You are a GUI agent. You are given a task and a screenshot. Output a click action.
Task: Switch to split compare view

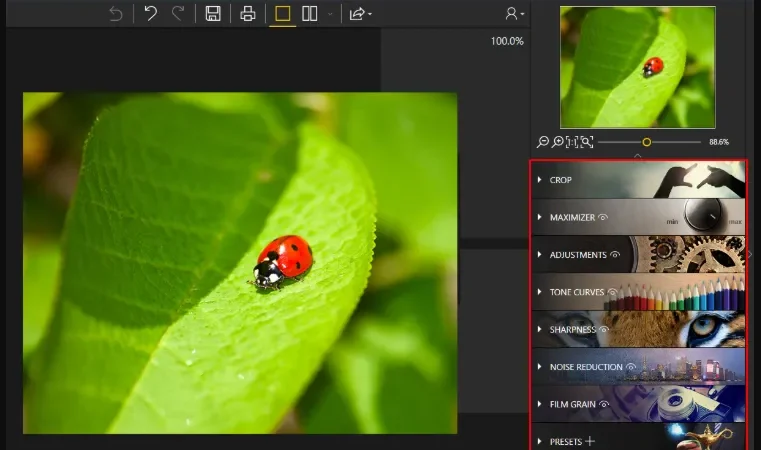(x=310, y=14)
